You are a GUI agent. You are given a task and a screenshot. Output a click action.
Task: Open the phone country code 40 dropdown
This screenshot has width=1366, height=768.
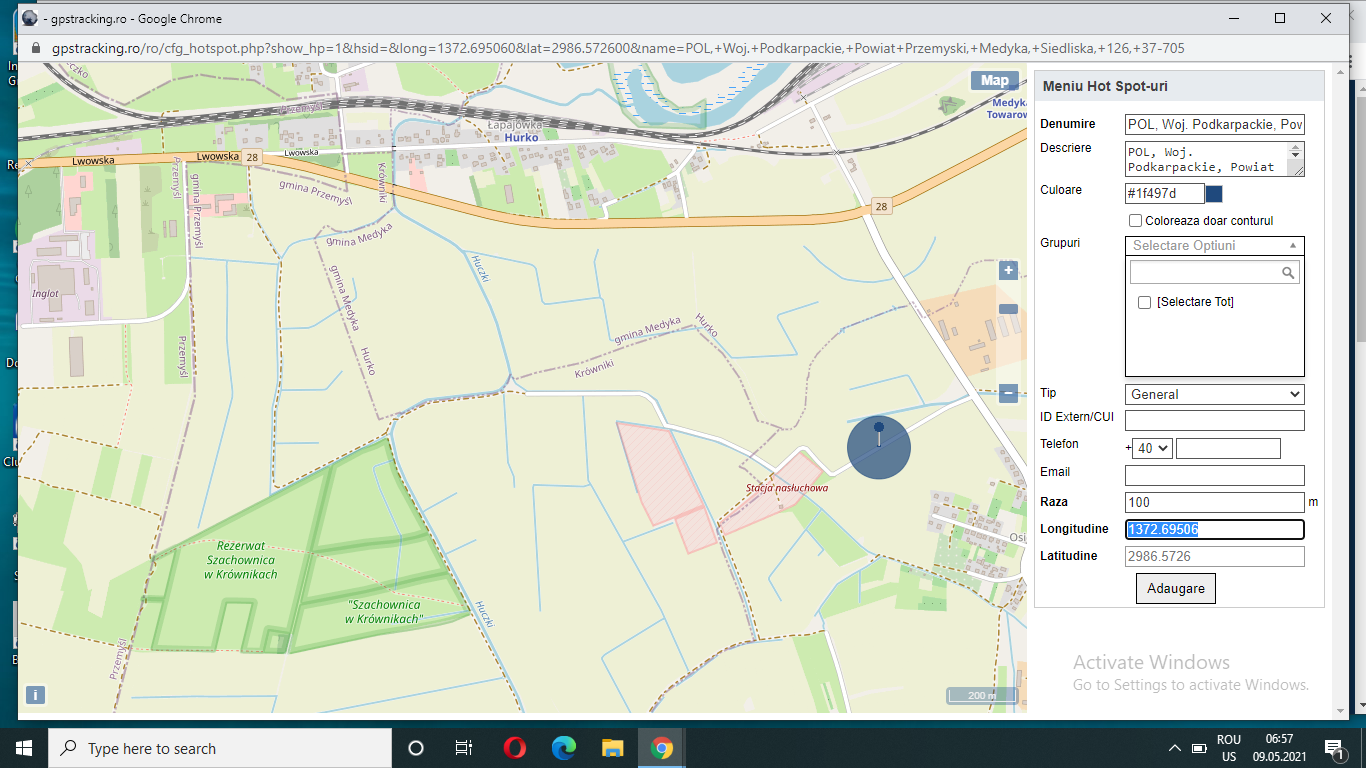1152,449
